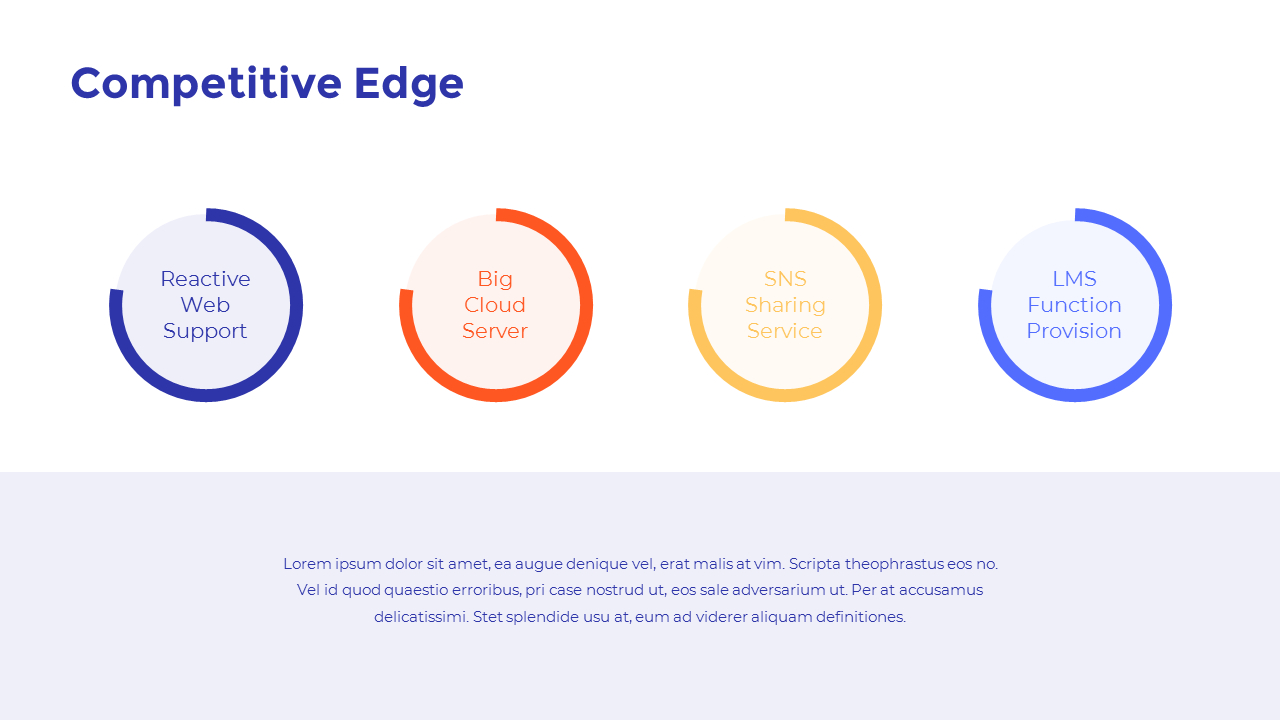
Task: Select the word "Cloud" in orange circle
Action: click(x=495, y=305)
